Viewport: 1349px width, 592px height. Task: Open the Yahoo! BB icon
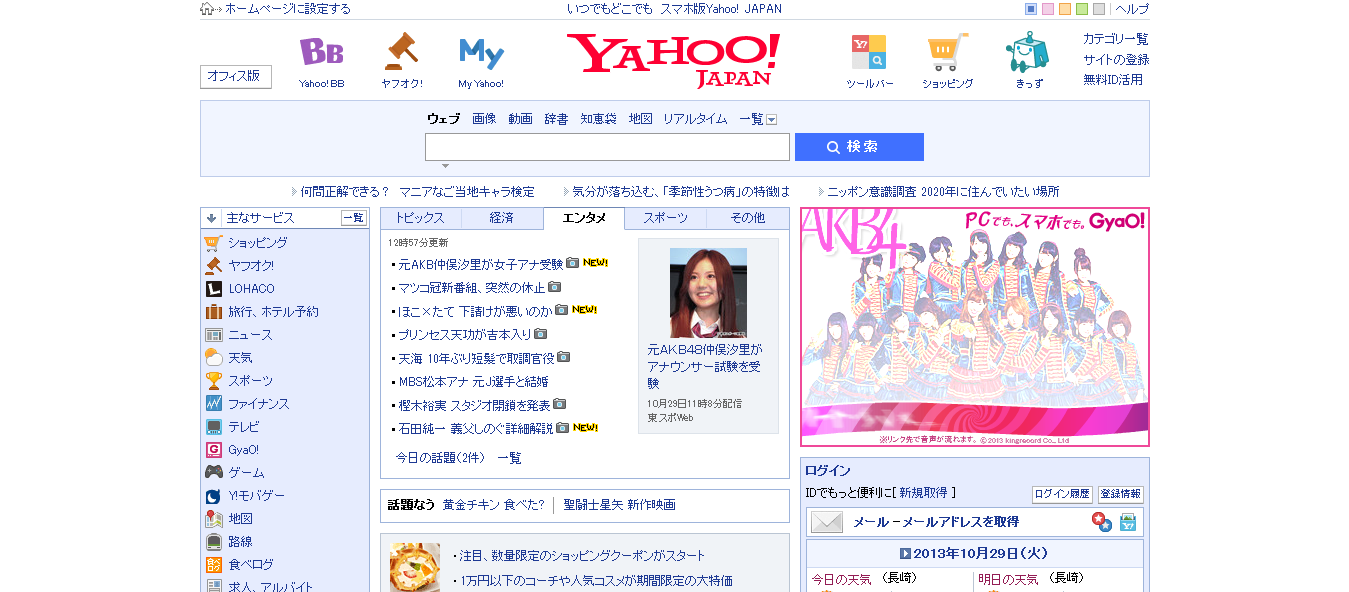(x=321, y=52)
